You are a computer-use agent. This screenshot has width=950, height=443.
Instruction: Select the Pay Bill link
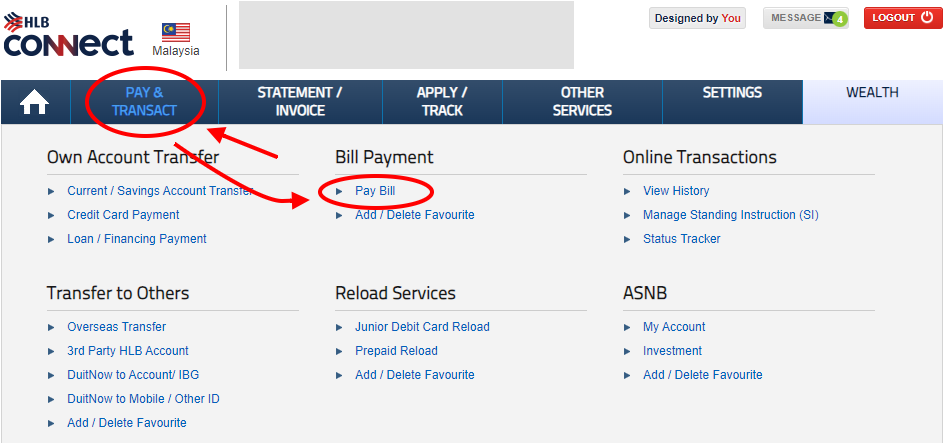point(375,191)
